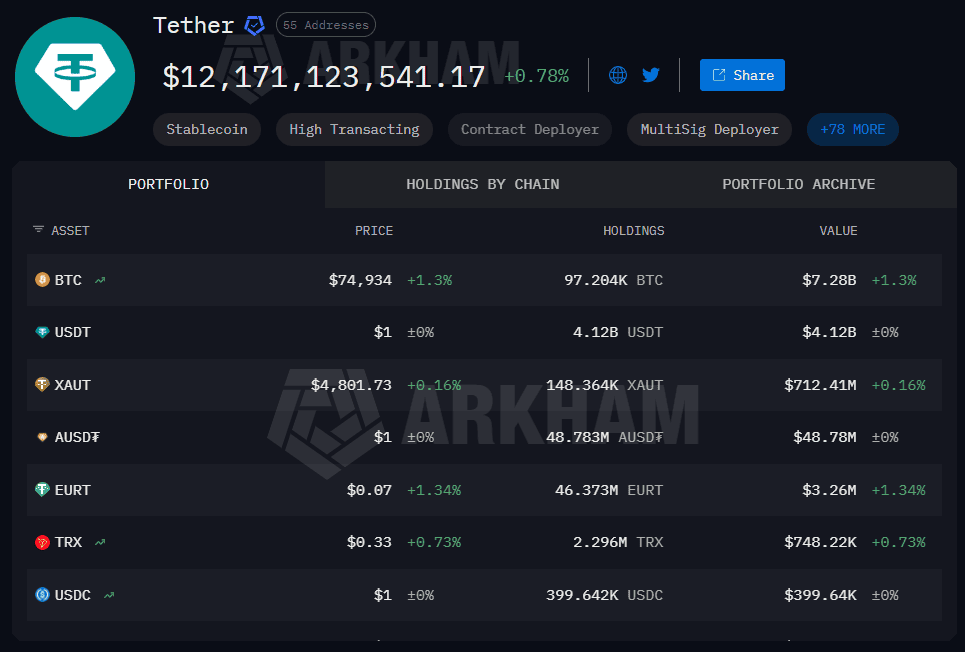Open the 55 Addresses list
The height and width of the screenshot is (652, 965).
click(x=325, y=24)
